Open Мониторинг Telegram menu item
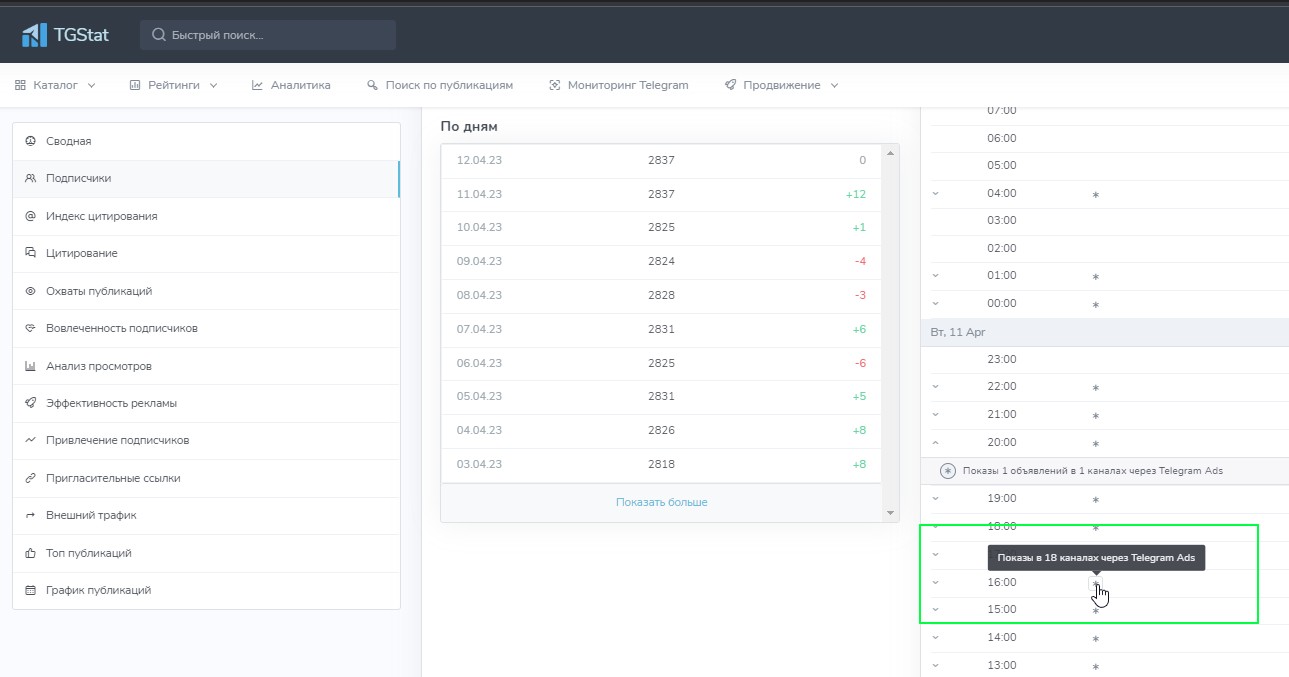The image size is (1289, 677). coord(619,85)
